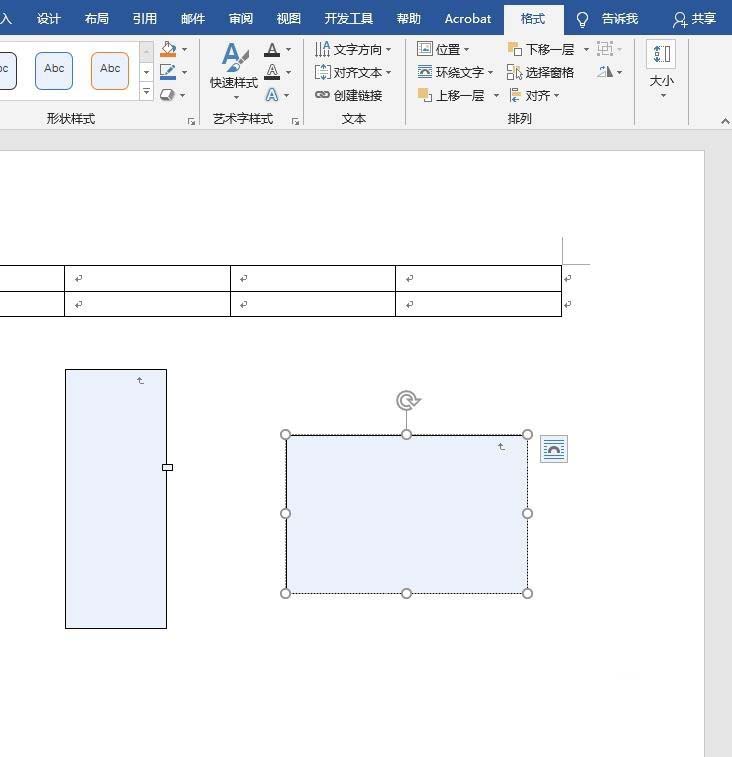Expand the 上移一层 dropdown arrow
This screenshot has width=732, height=757.
click(496, 96)
